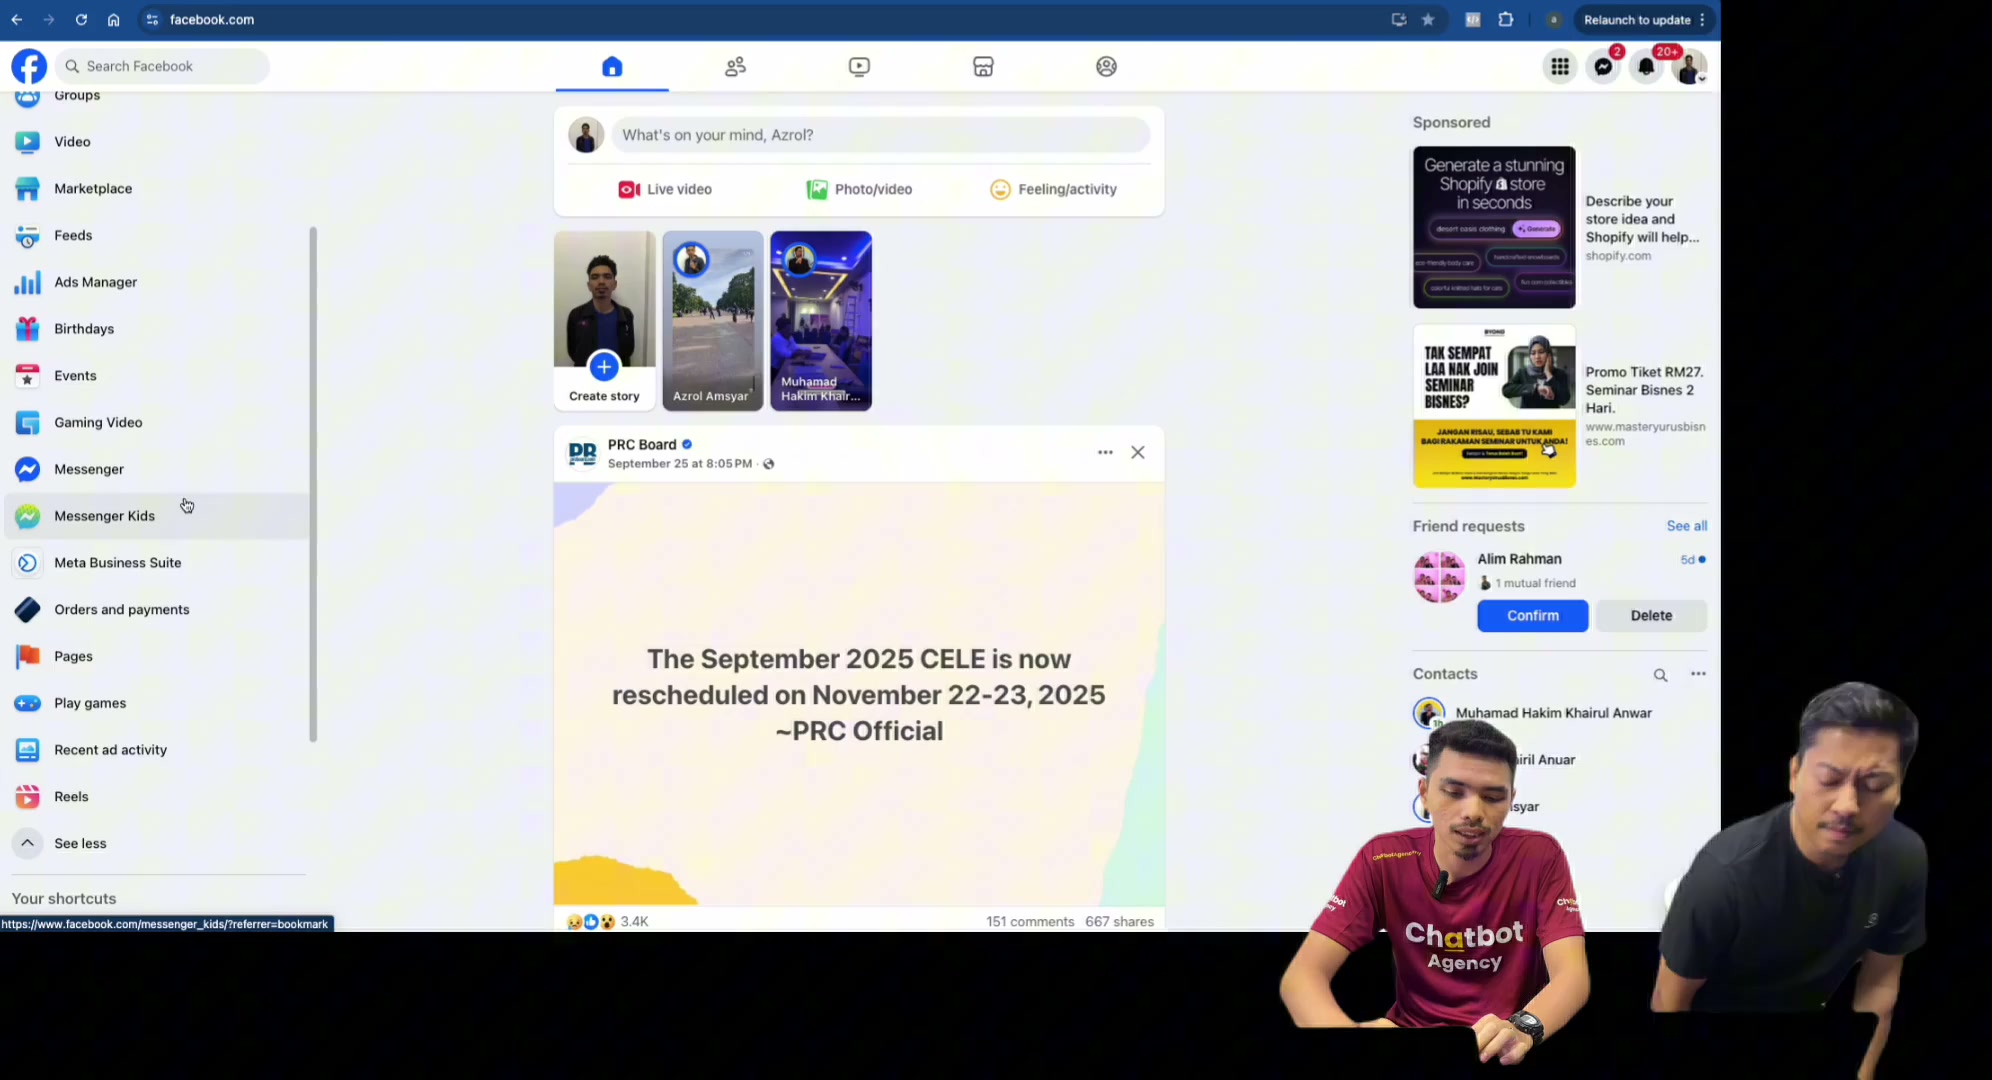Open Meta Business Suite in sidebar
The height and width of the screenshot is (1080, 1992).
coord(157,563)
